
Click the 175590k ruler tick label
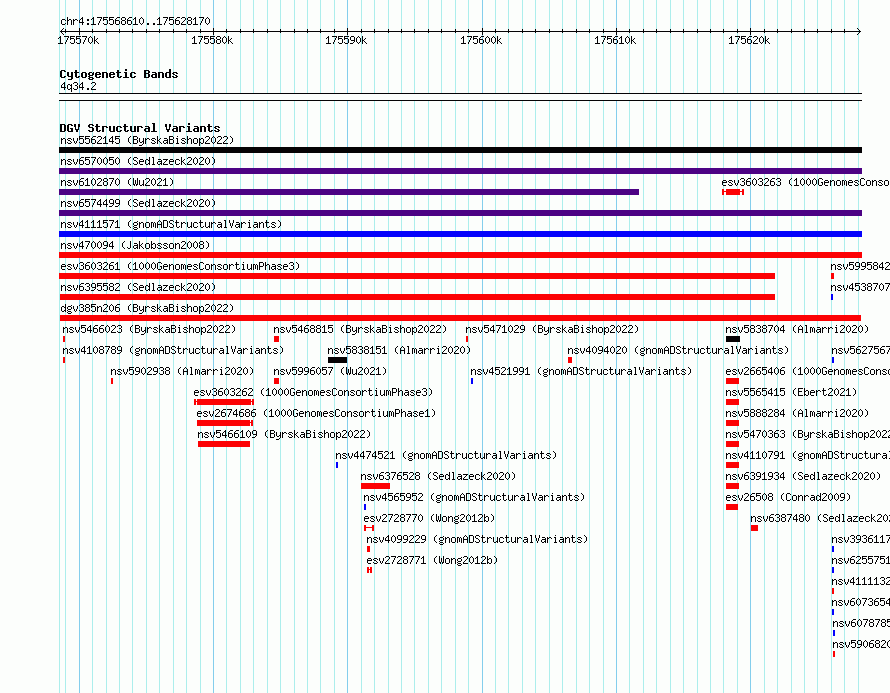click(346, 40)
